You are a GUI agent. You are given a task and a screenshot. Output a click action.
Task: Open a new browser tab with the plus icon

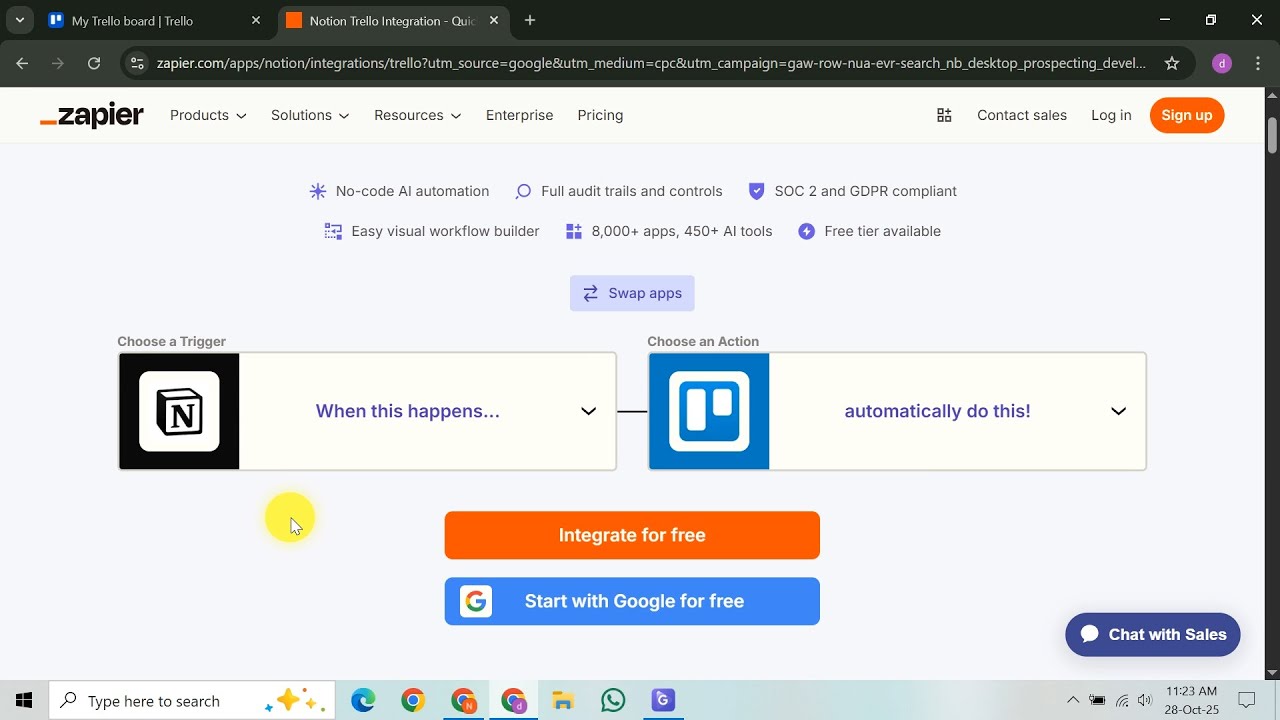pos(530,20)
